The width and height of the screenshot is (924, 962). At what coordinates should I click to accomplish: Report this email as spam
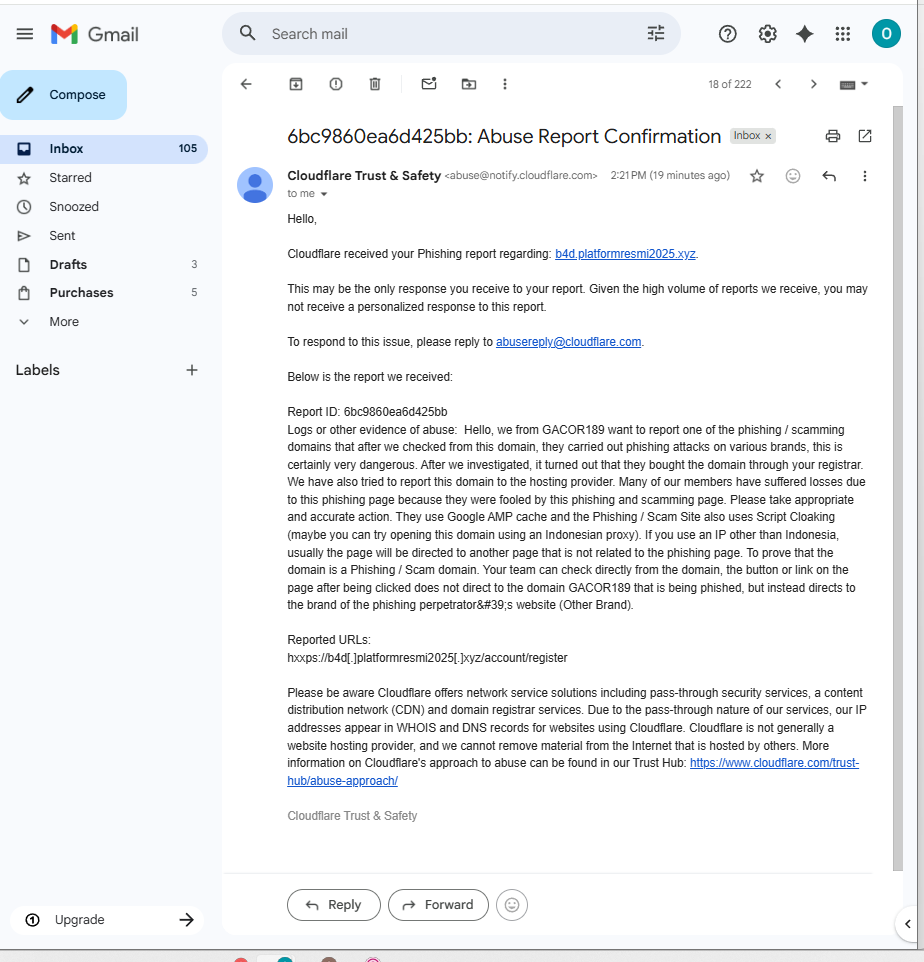336,84
